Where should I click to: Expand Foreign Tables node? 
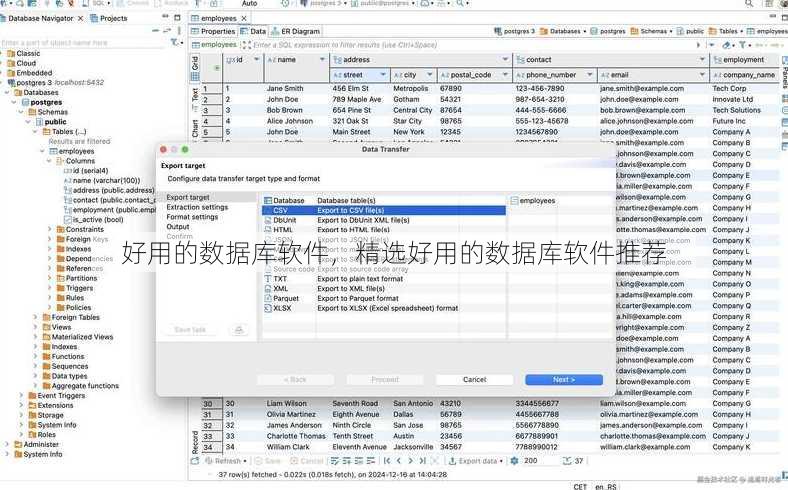click(35, 317)
